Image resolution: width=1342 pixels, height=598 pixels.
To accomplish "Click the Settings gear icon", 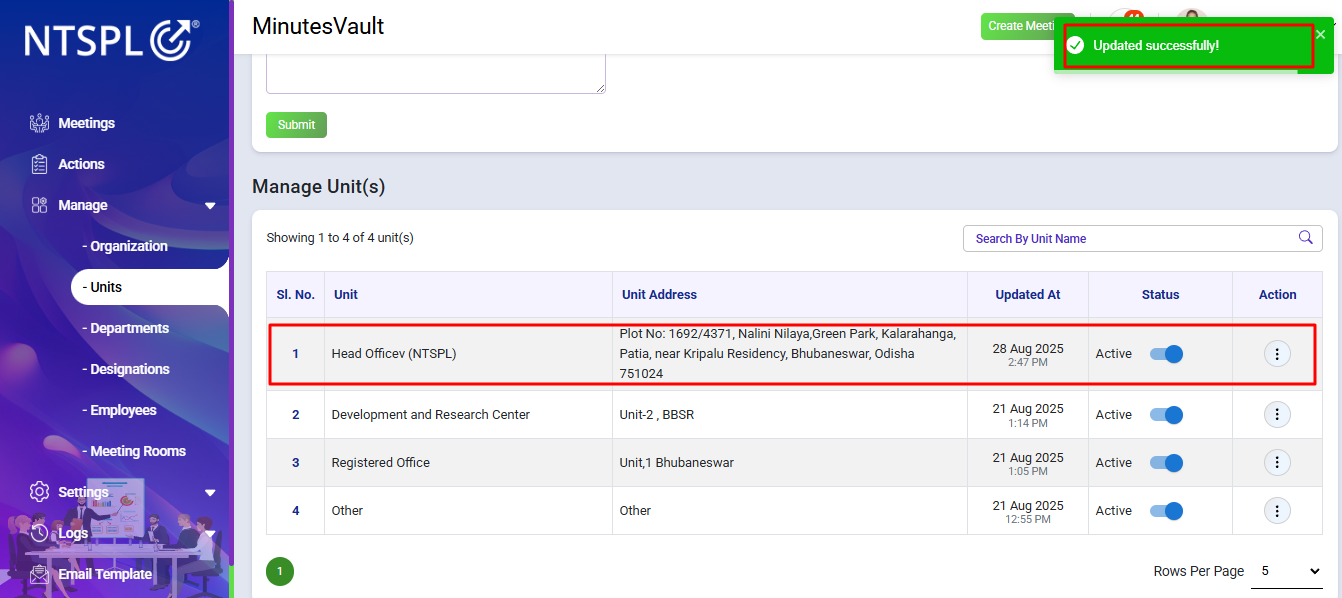I will [x=39, y=492].
